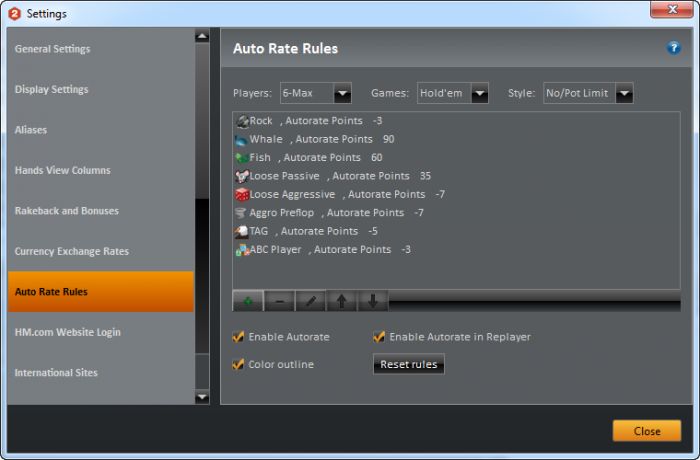The height and width of the screenshot is (460, 700).
Task: Click the Settings window app logo
Action: (x=15, y=14)
